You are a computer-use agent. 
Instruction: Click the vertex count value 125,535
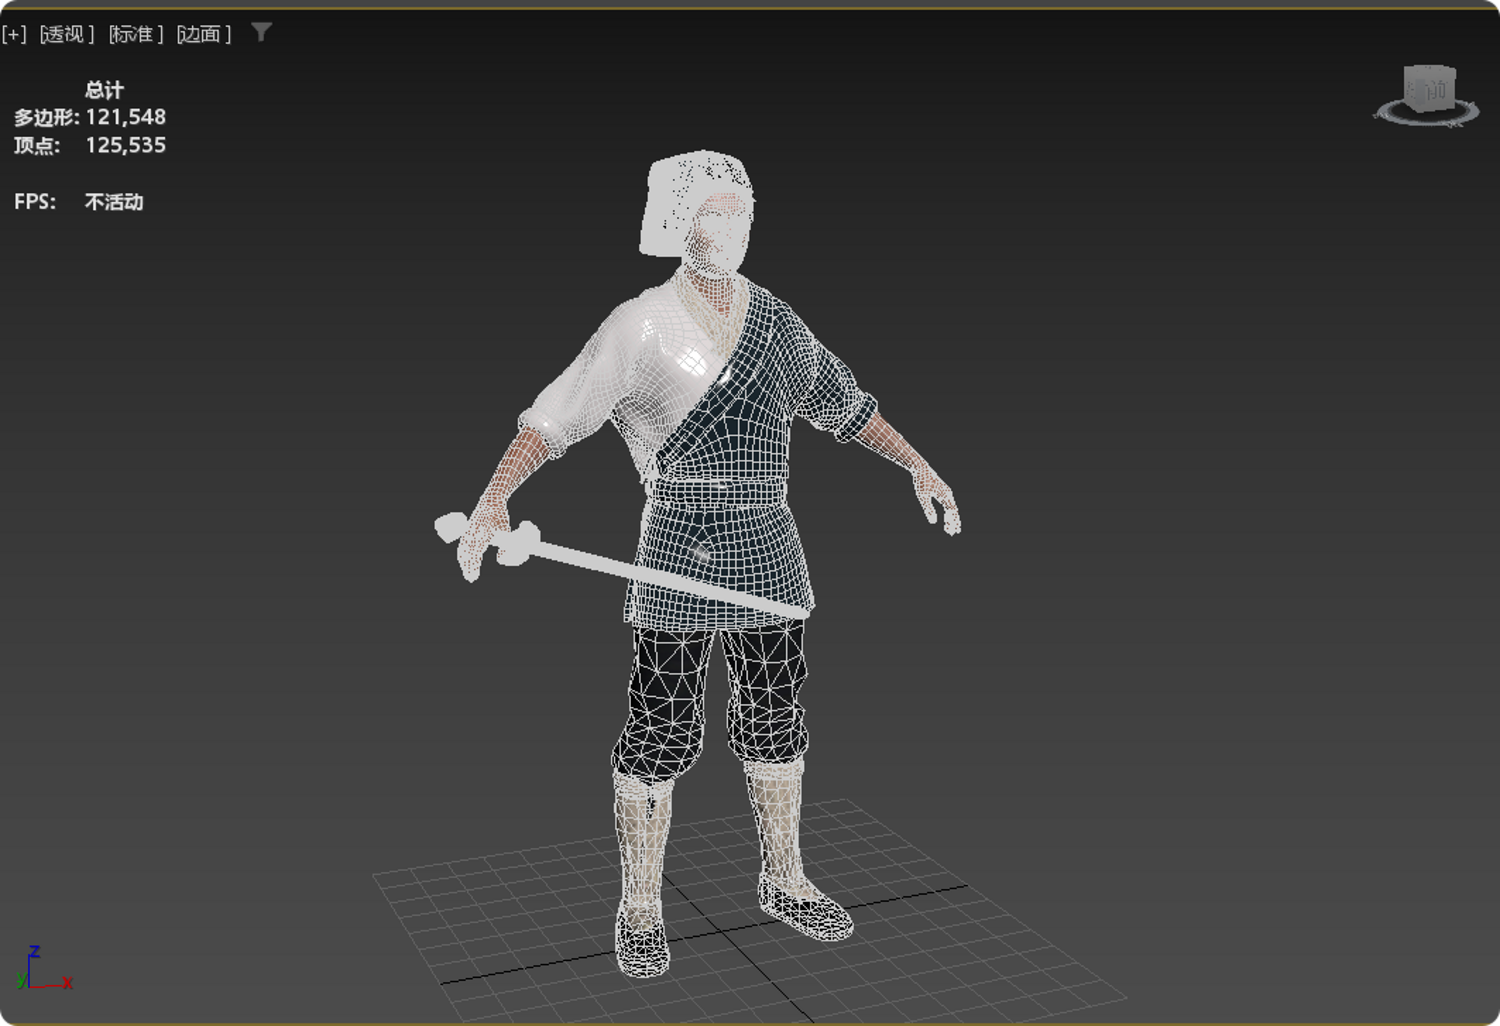(126, 146)
